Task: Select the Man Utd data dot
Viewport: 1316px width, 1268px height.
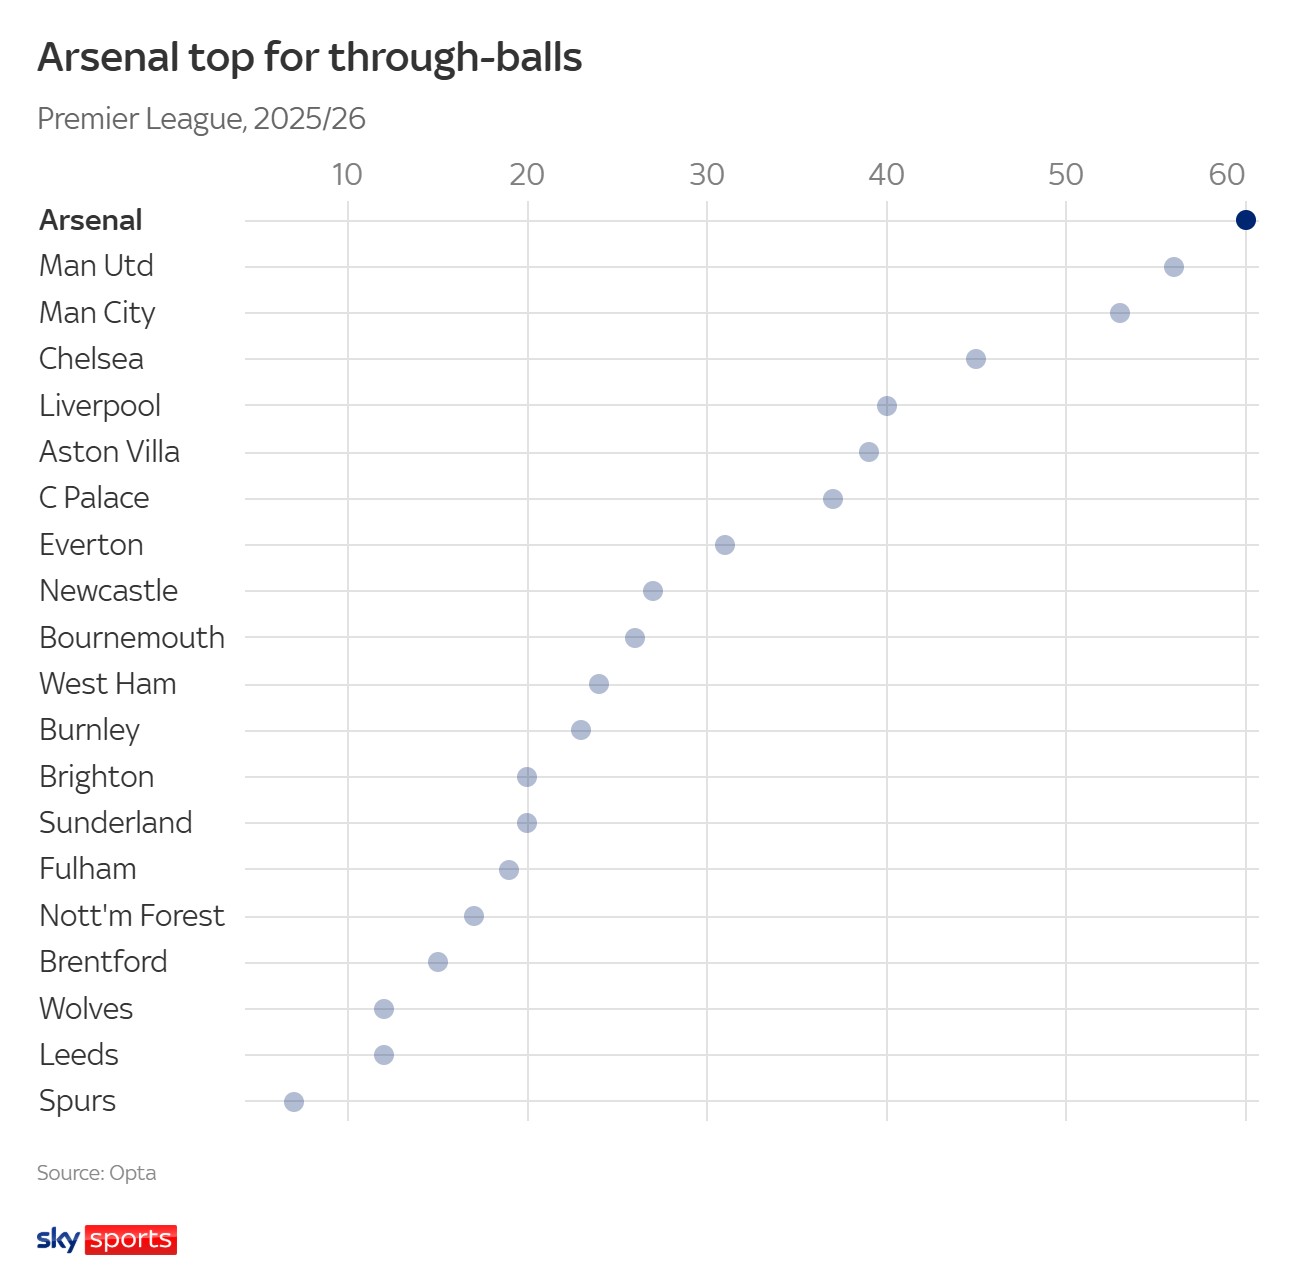Action: coord(1173,267)
